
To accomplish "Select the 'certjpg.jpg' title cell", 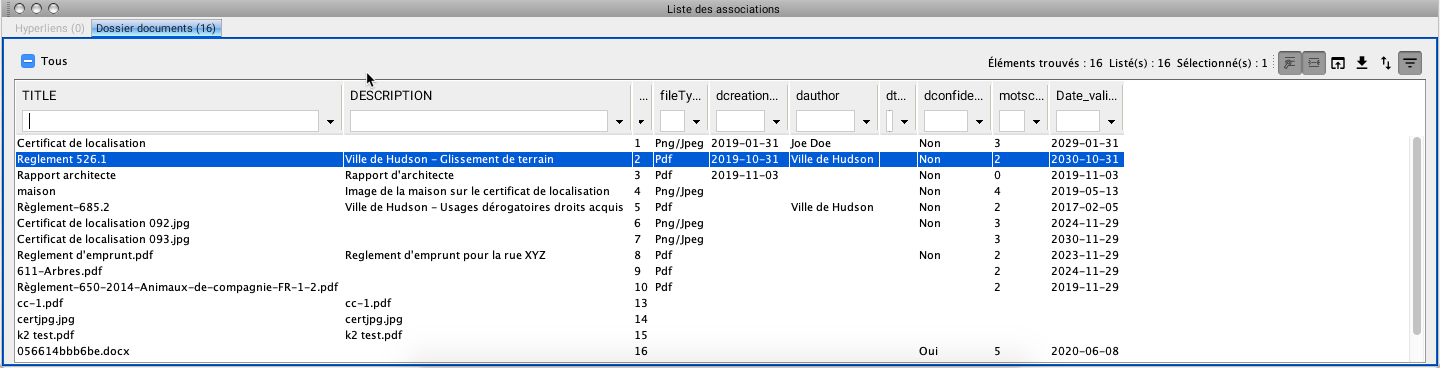I will coord(46,319).
